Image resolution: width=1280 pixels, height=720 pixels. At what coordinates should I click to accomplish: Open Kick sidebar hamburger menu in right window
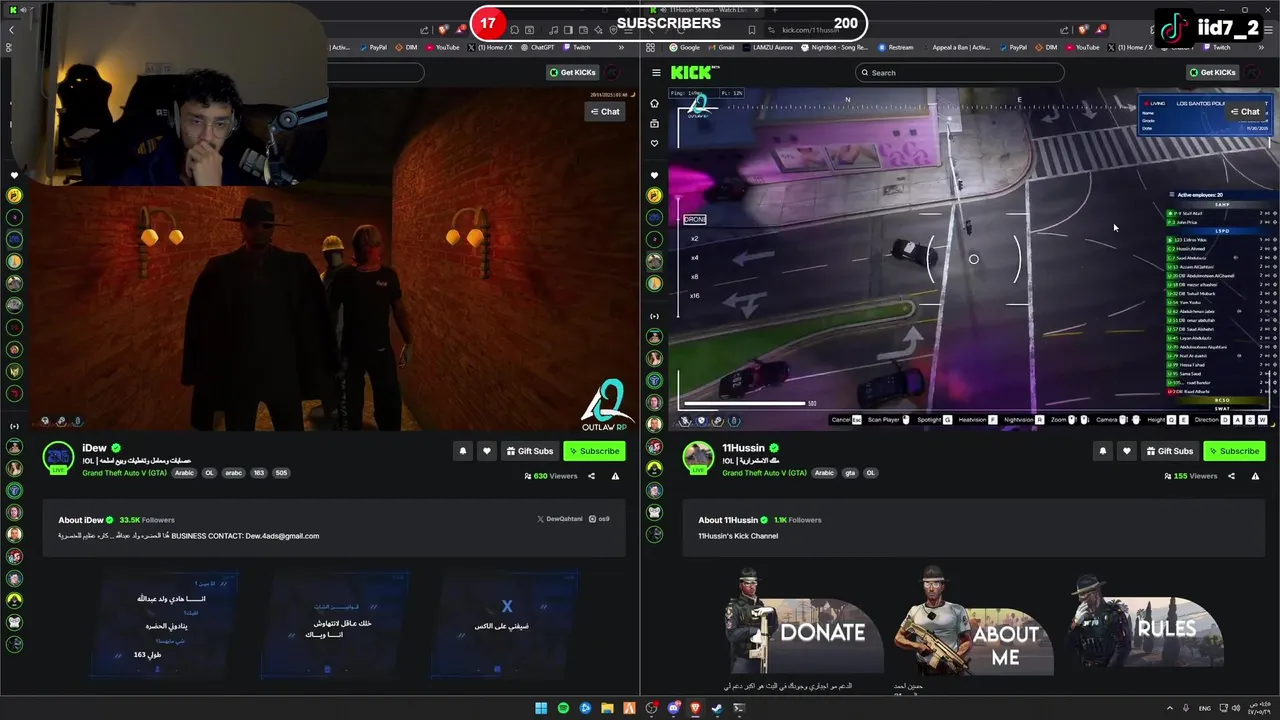point(656,72)
